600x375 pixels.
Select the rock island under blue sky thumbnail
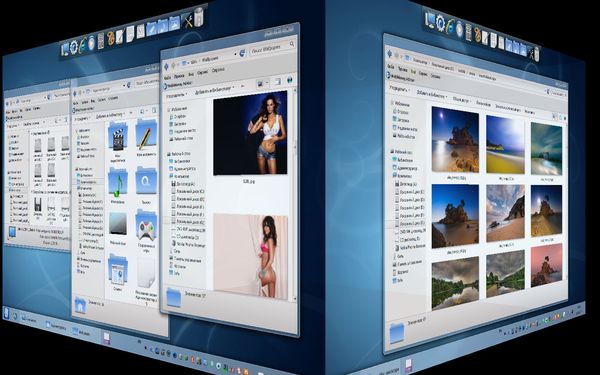(x=455, y=216)
